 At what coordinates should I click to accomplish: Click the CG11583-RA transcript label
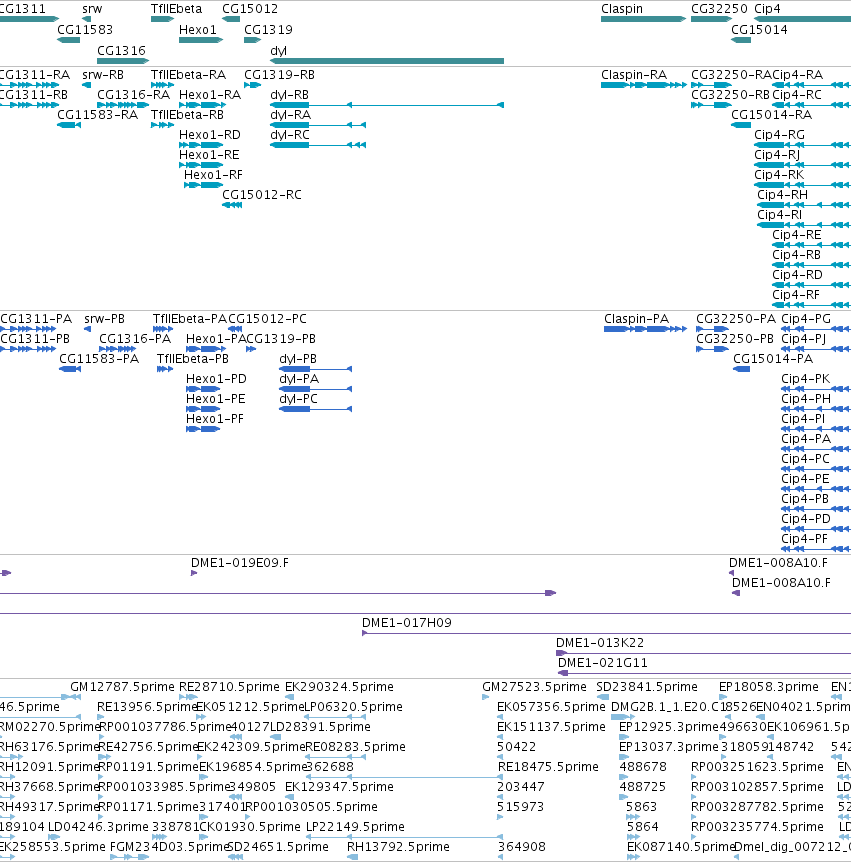[98, 115]
